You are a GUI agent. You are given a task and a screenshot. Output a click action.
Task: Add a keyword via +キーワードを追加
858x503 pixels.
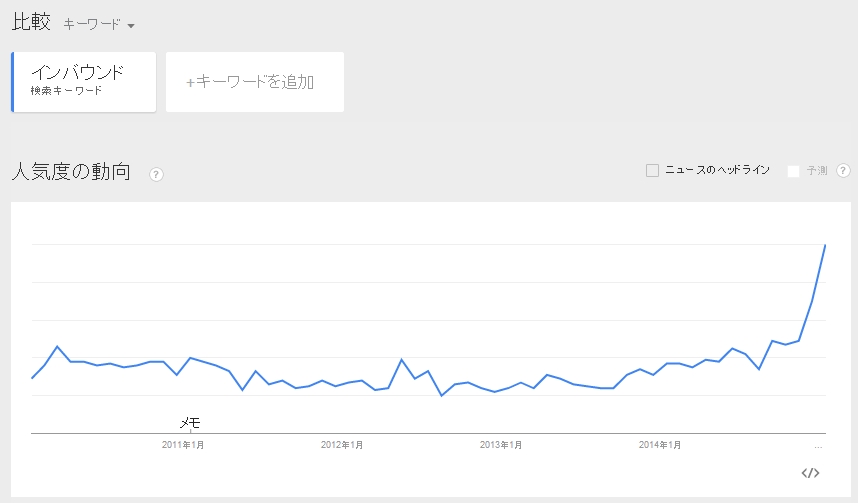(255, 82)
